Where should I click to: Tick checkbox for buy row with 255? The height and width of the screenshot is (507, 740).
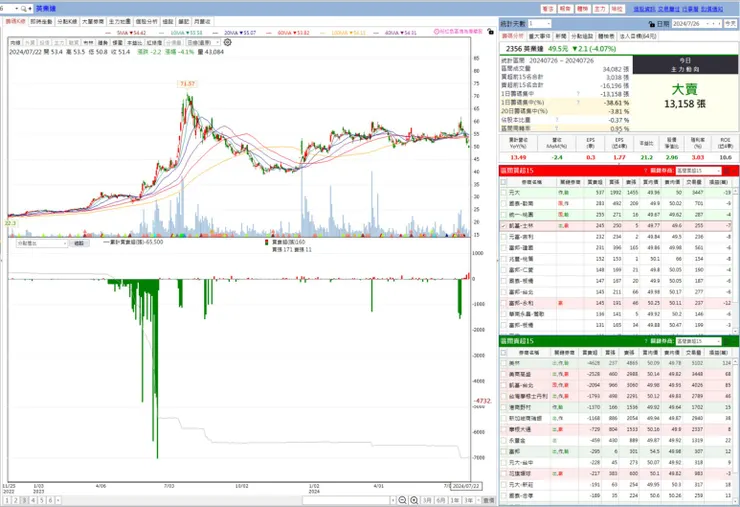point(504,215)
